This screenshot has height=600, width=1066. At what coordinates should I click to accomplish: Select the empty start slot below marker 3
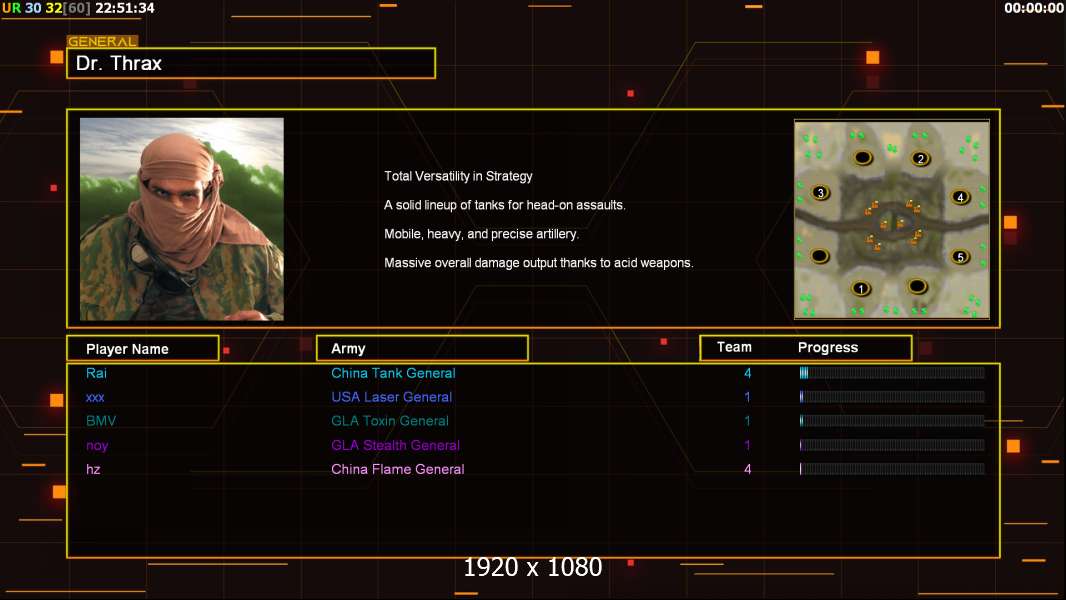point(819,256)
